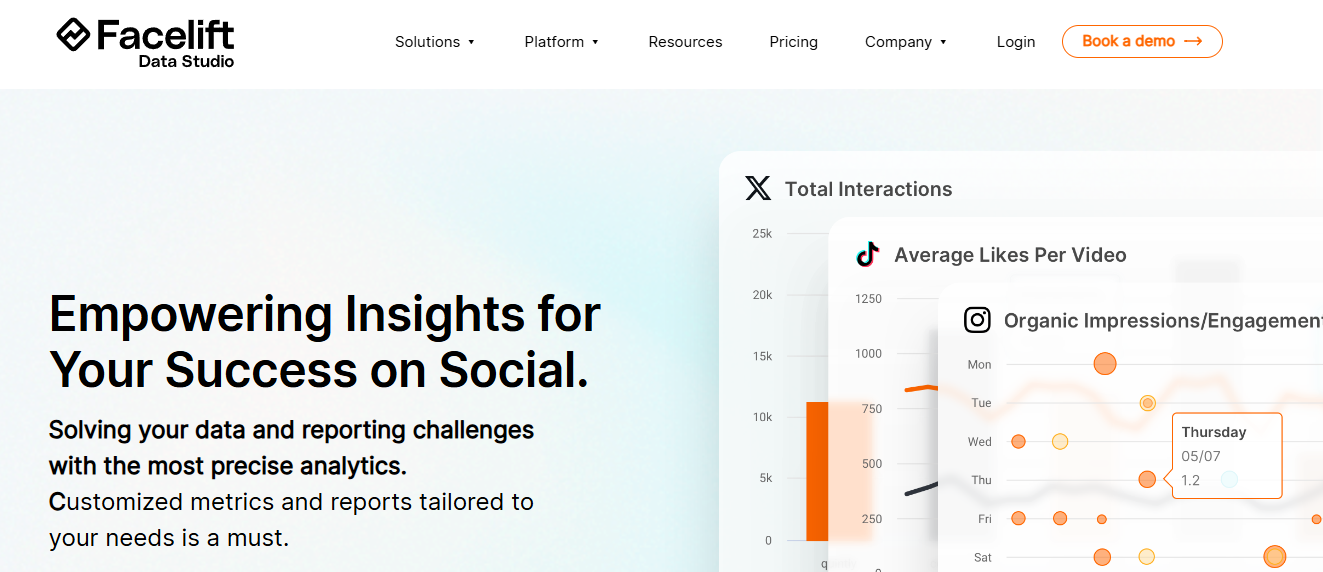Image resolution: width=1323 pixels, height=572 pixels.
Task: Click the orange bar in Total Interactions chart
Action: [x=819, y=471]
